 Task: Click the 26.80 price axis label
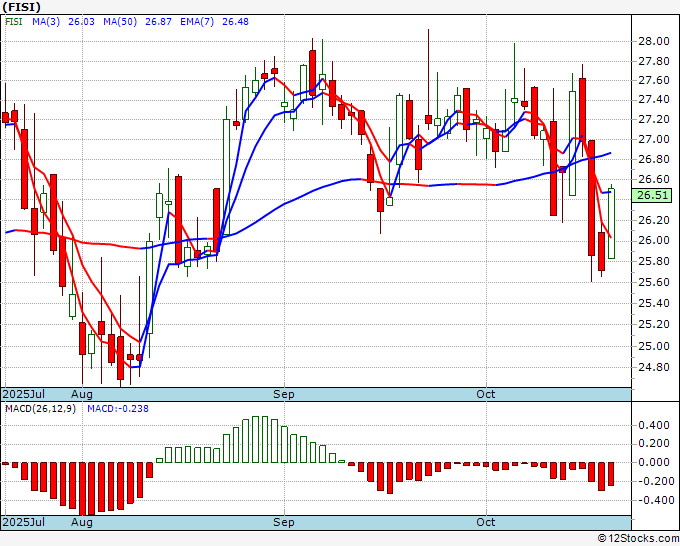point(654,159)
